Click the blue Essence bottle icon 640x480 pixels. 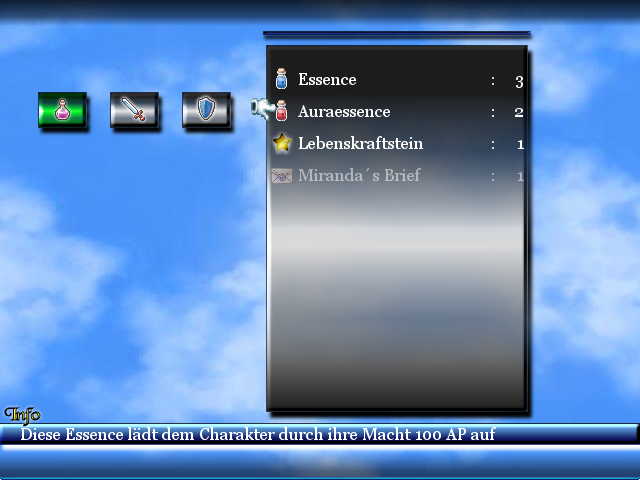click(x=281, y=79)
